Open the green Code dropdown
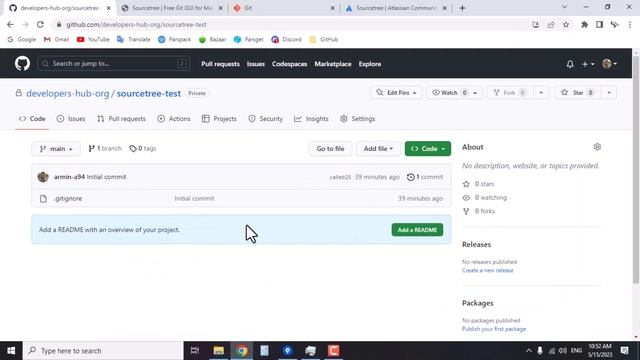The image size is (640, 360). click(x=428, y=149)
